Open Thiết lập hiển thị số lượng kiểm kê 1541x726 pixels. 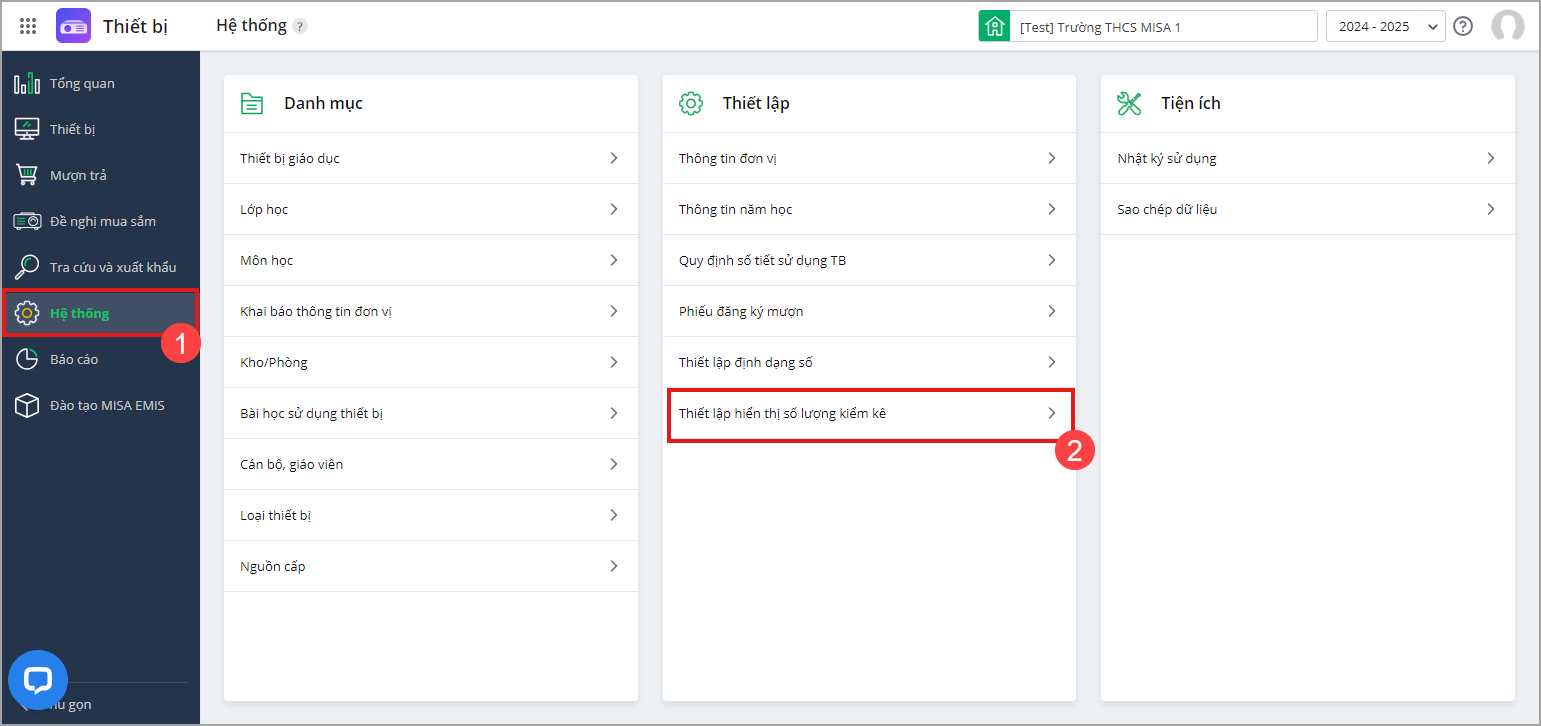(782, 413)
